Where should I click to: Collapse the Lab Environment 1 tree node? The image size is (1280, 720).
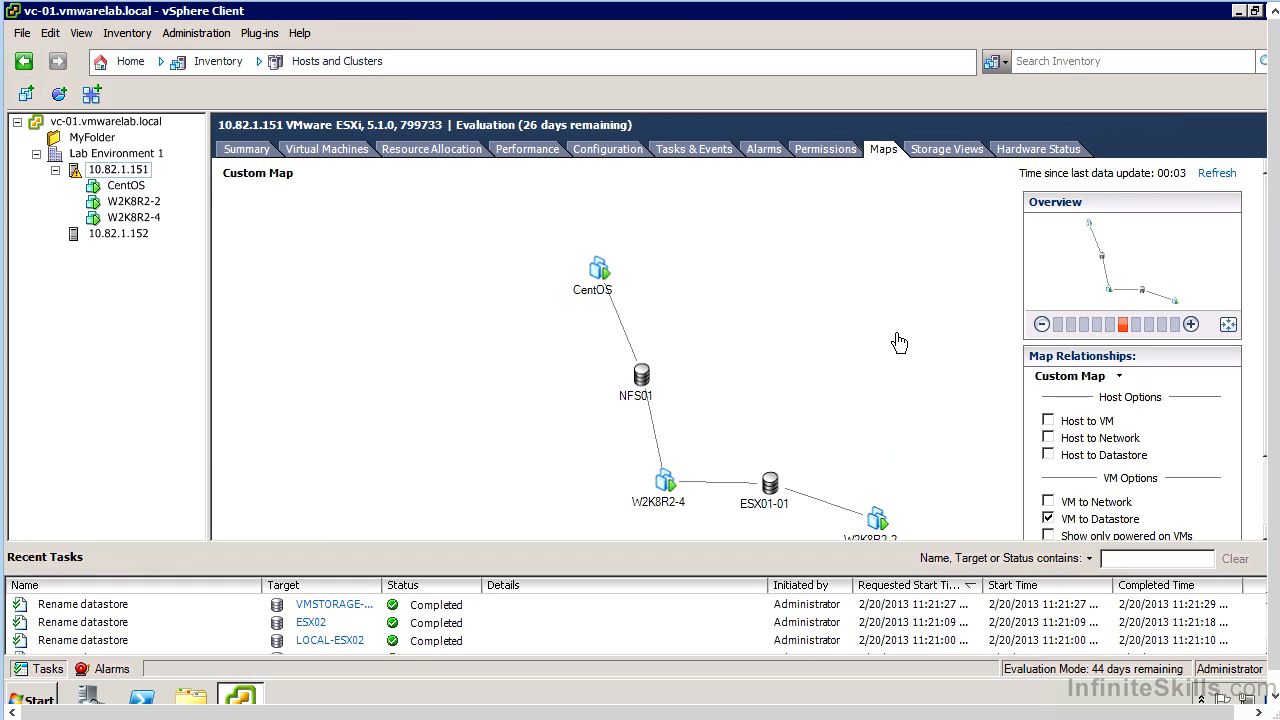(36, 154)
